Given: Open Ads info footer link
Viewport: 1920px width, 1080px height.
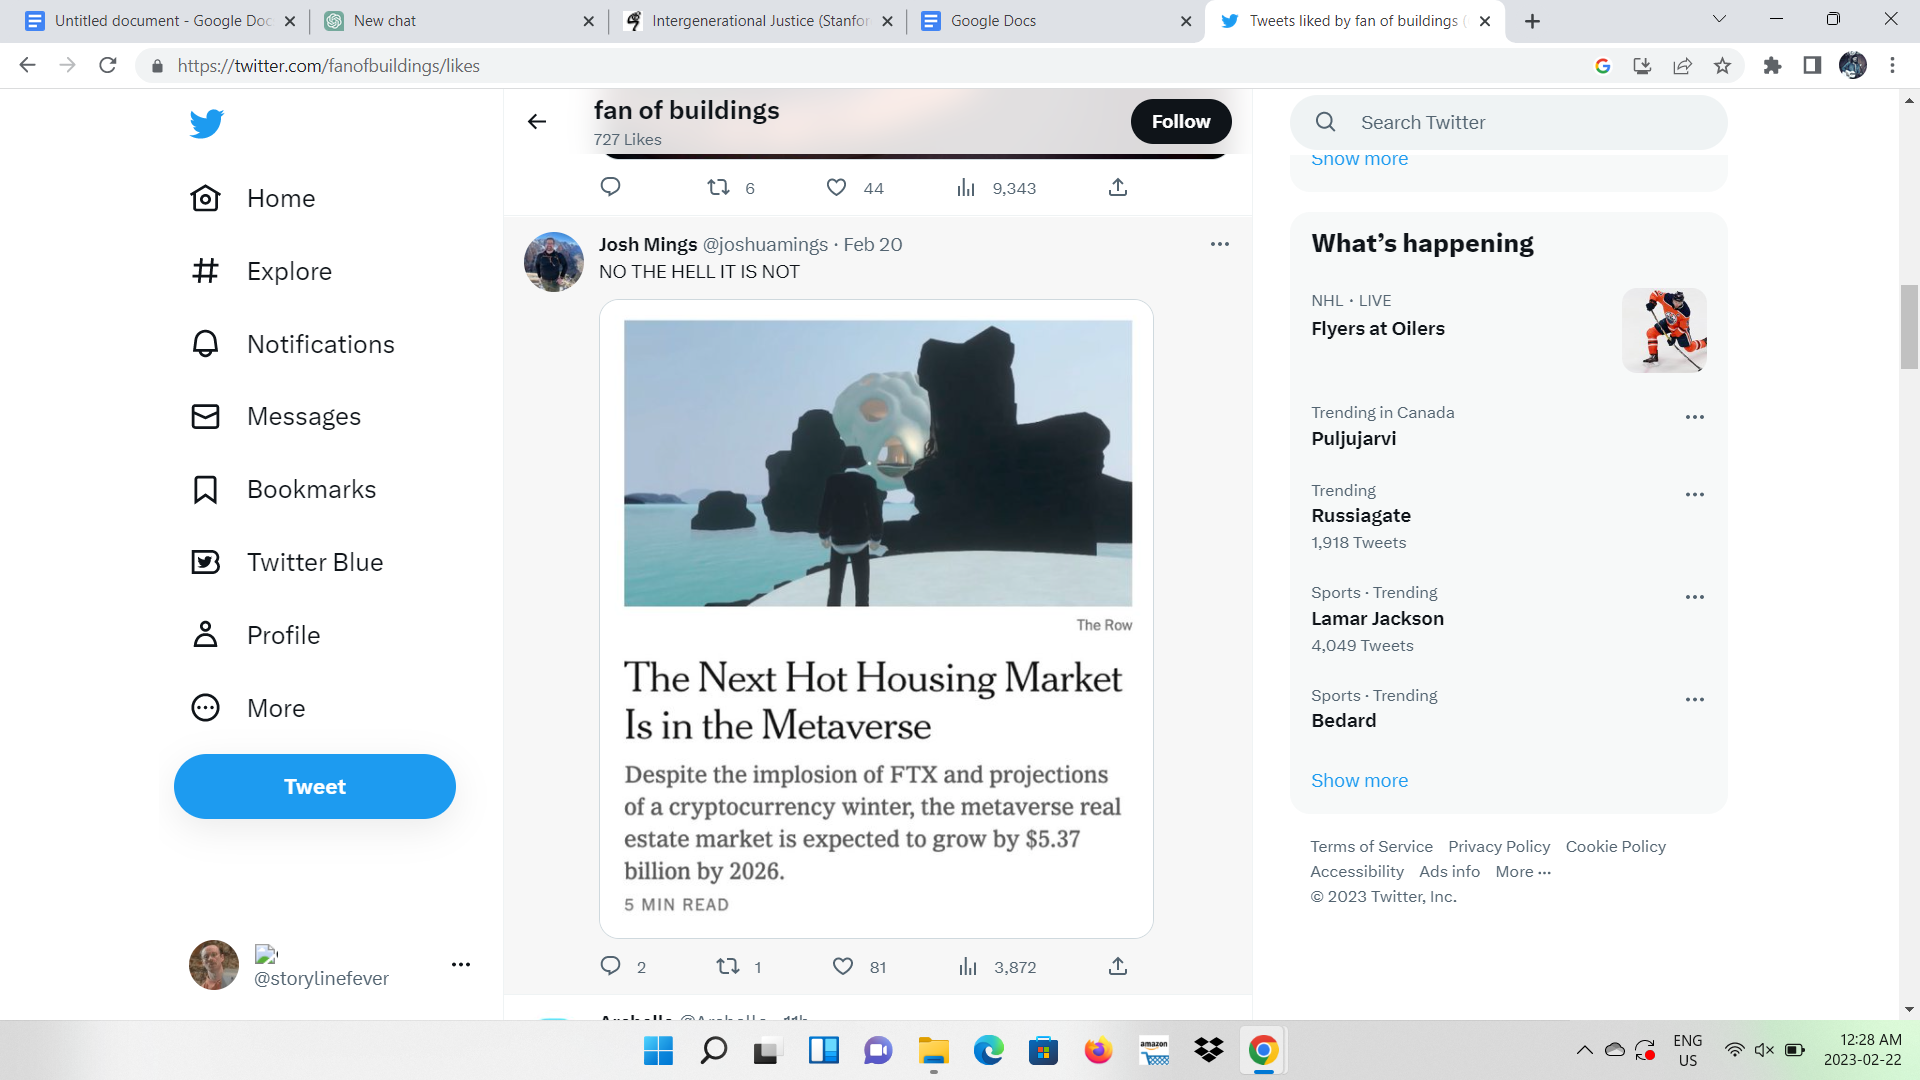Looking at the screenshot, I should [1449, 872].
